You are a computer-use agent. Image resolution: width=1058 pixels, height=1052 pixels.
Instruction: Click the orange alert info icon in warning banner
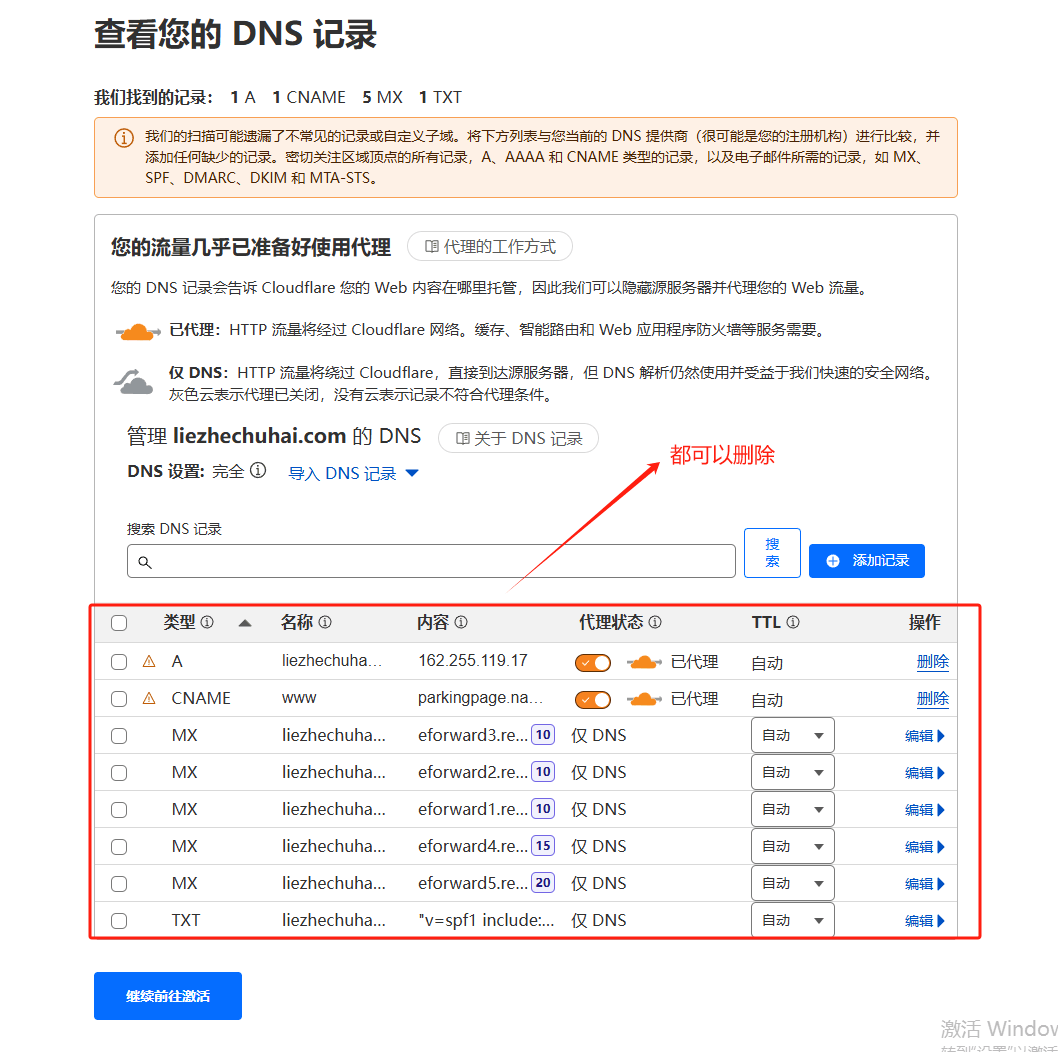tap(123, 138)
